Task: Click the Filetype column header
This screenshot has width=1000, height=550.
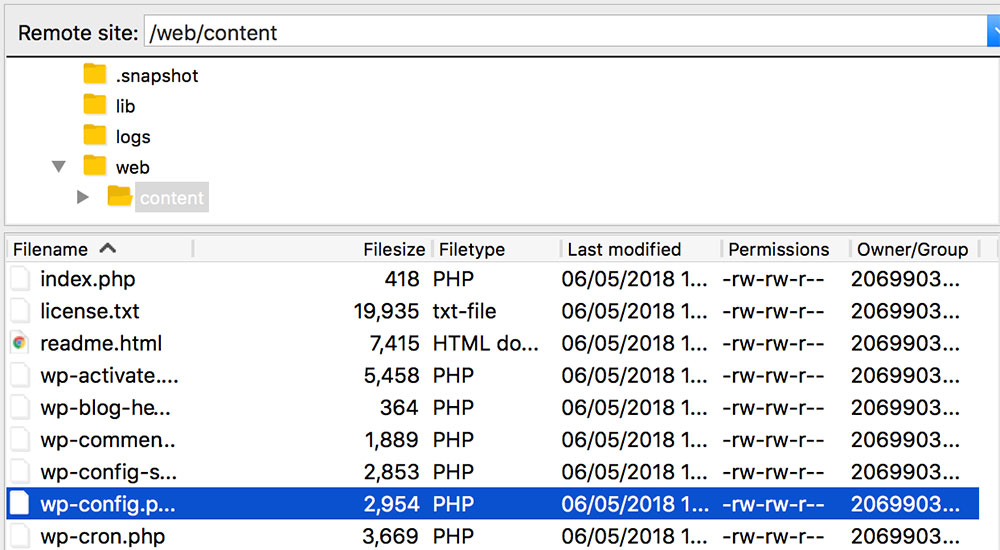Action: click(x=472, y=249)
